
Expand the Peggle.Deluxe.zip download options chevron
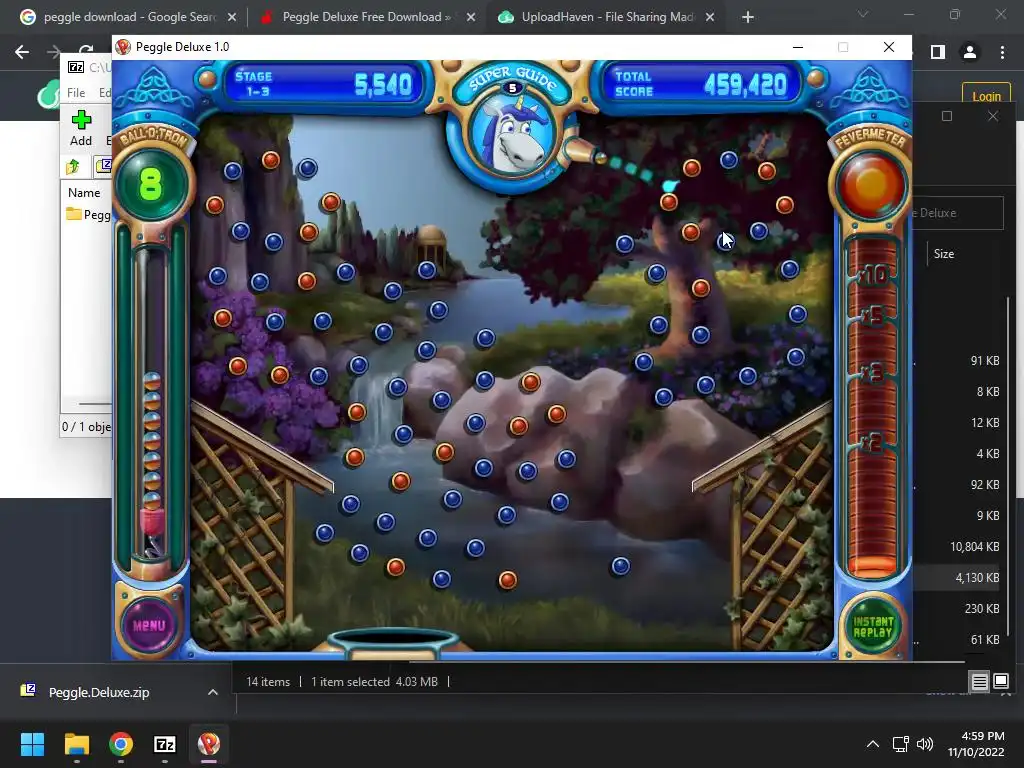(213, 692)
